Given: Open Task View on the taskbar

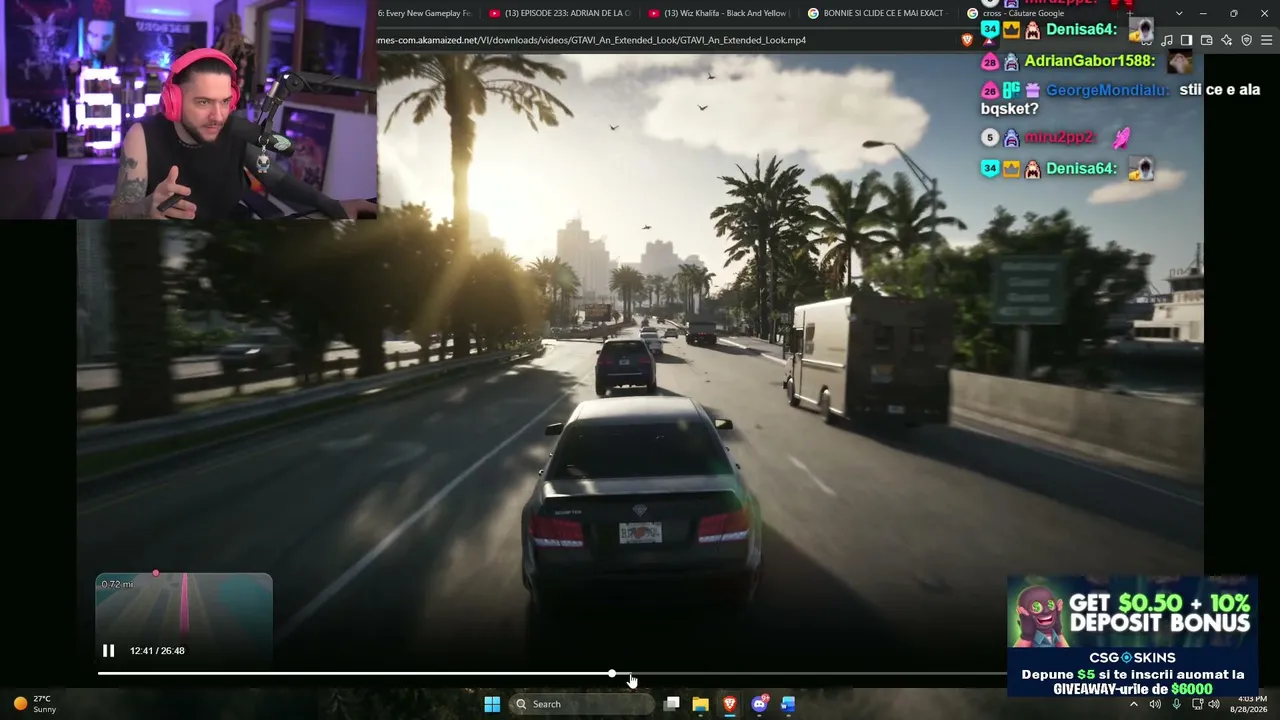Looking at the screenshot, I should pos(672,704).
